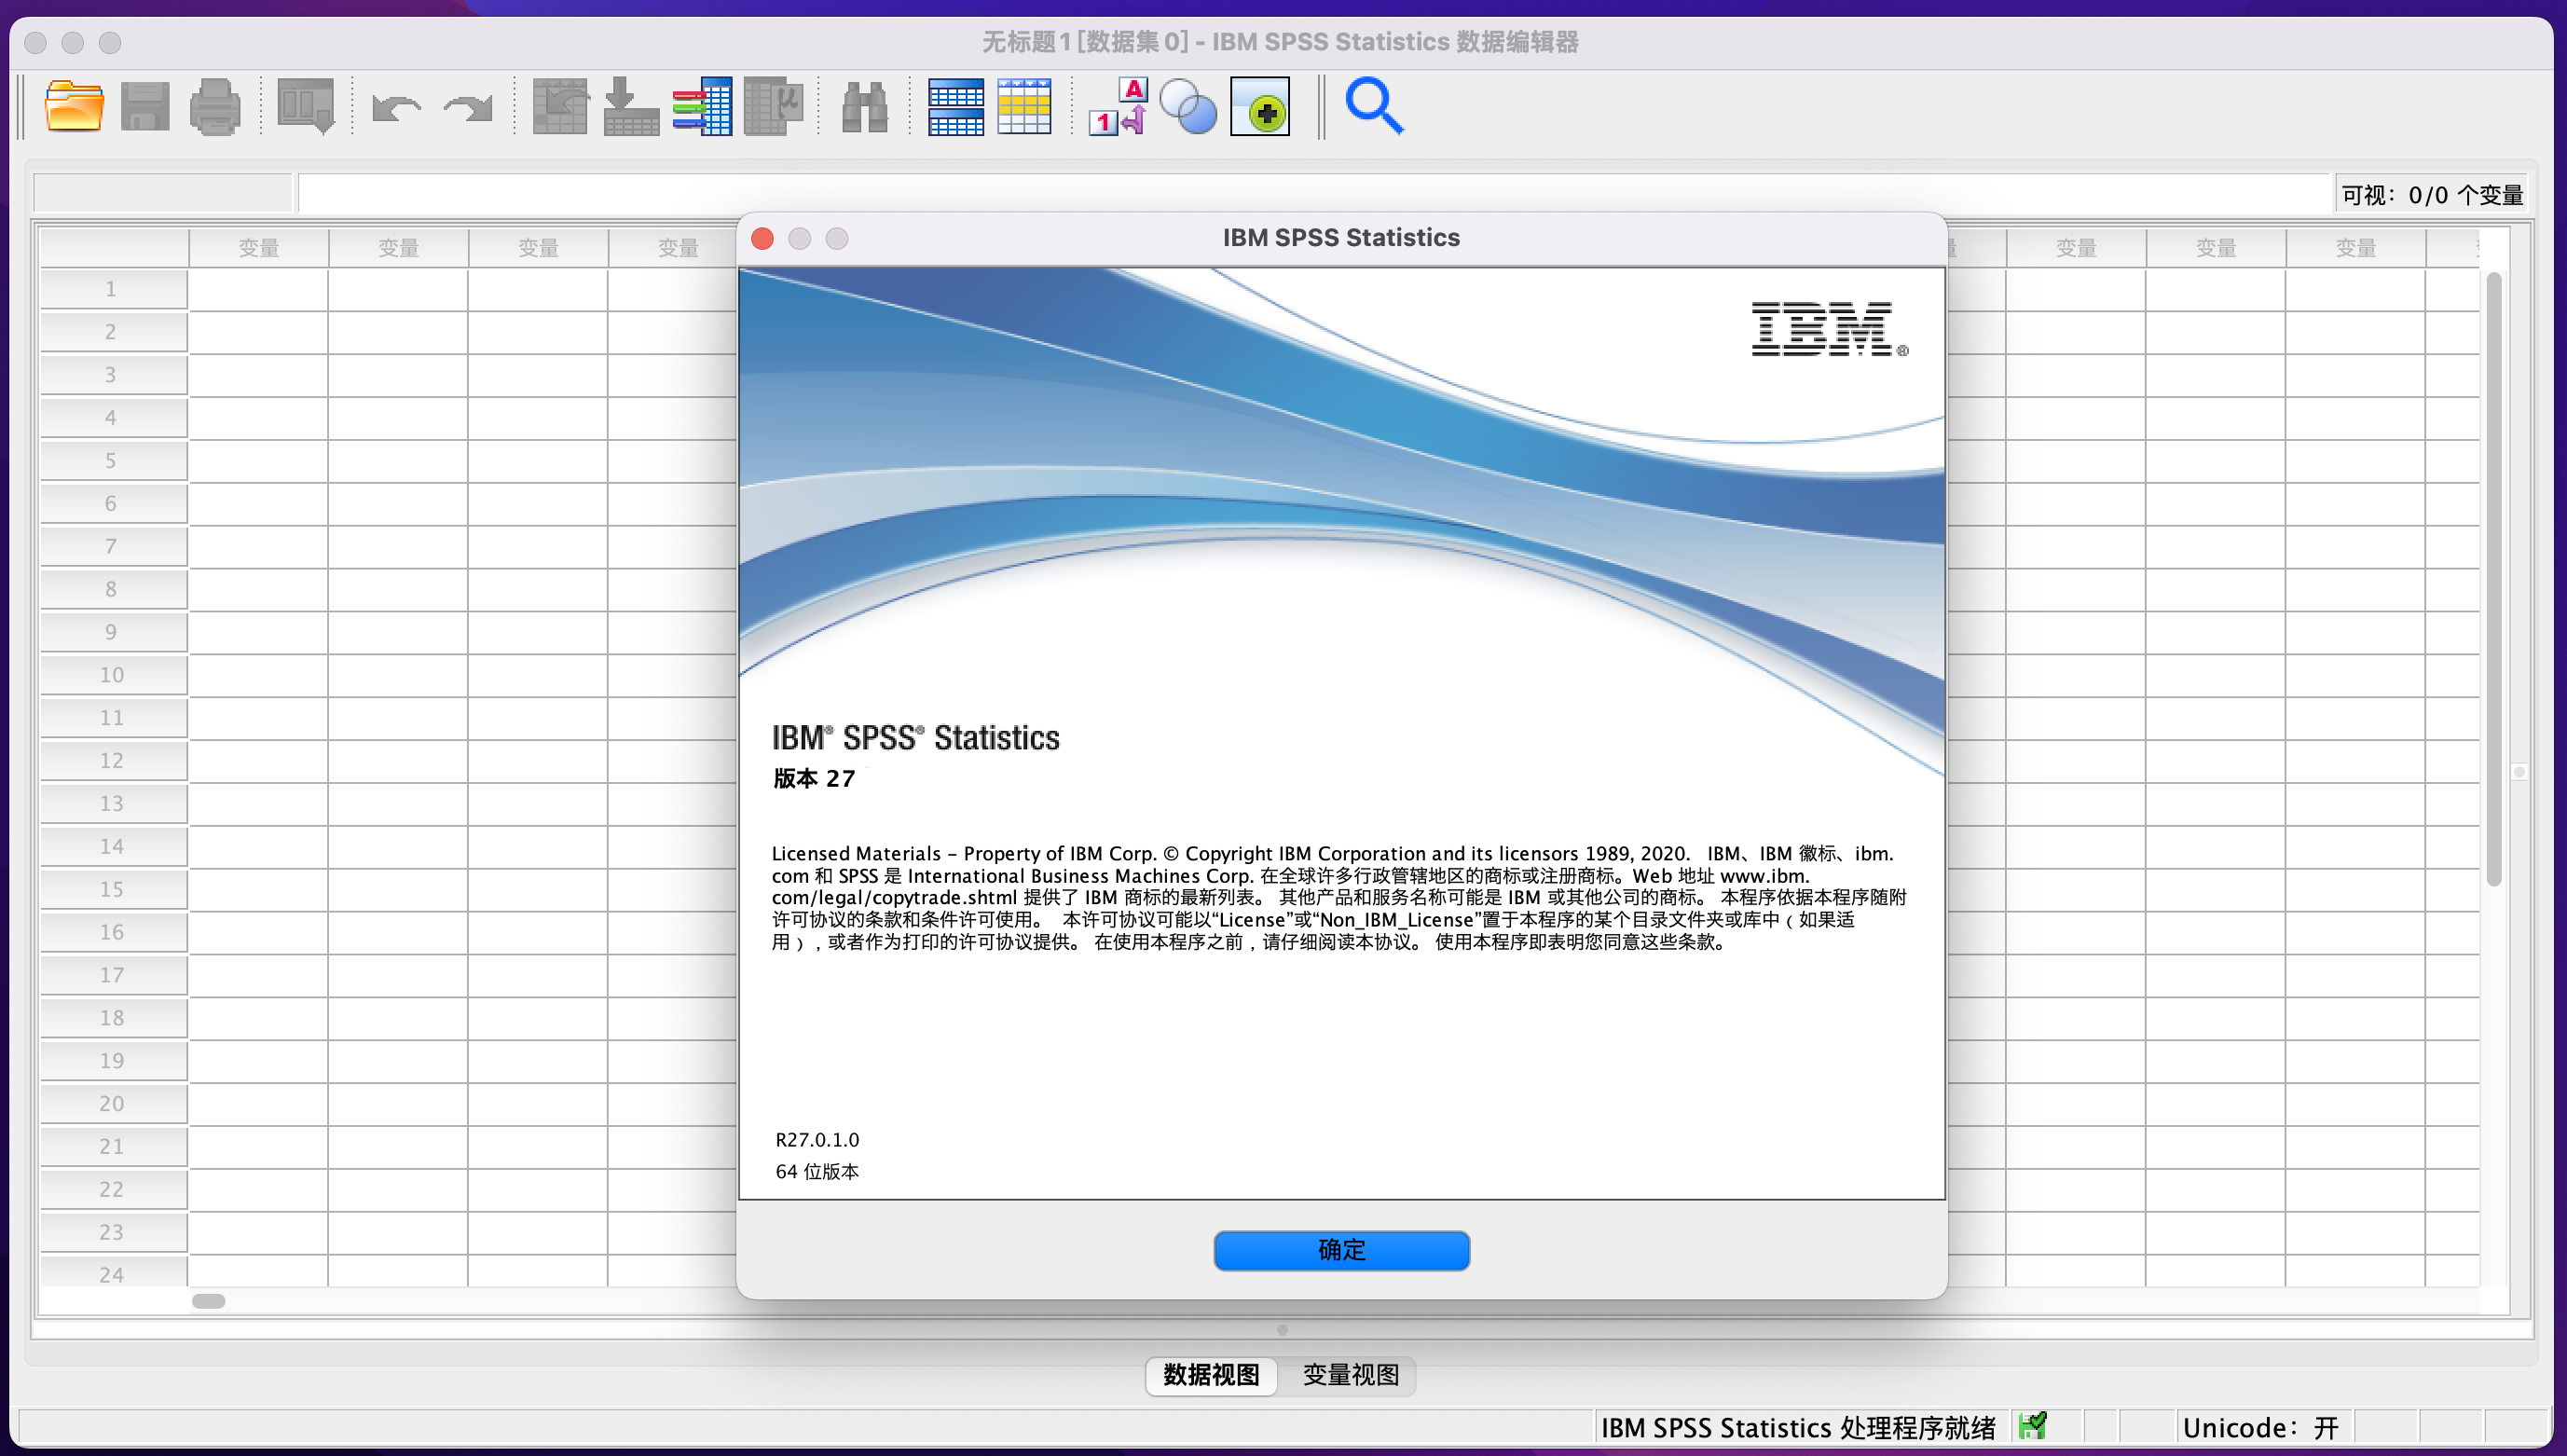
Task: Click the Undo arrow icon
Action: pyautogui.click(x=396, y=107)
